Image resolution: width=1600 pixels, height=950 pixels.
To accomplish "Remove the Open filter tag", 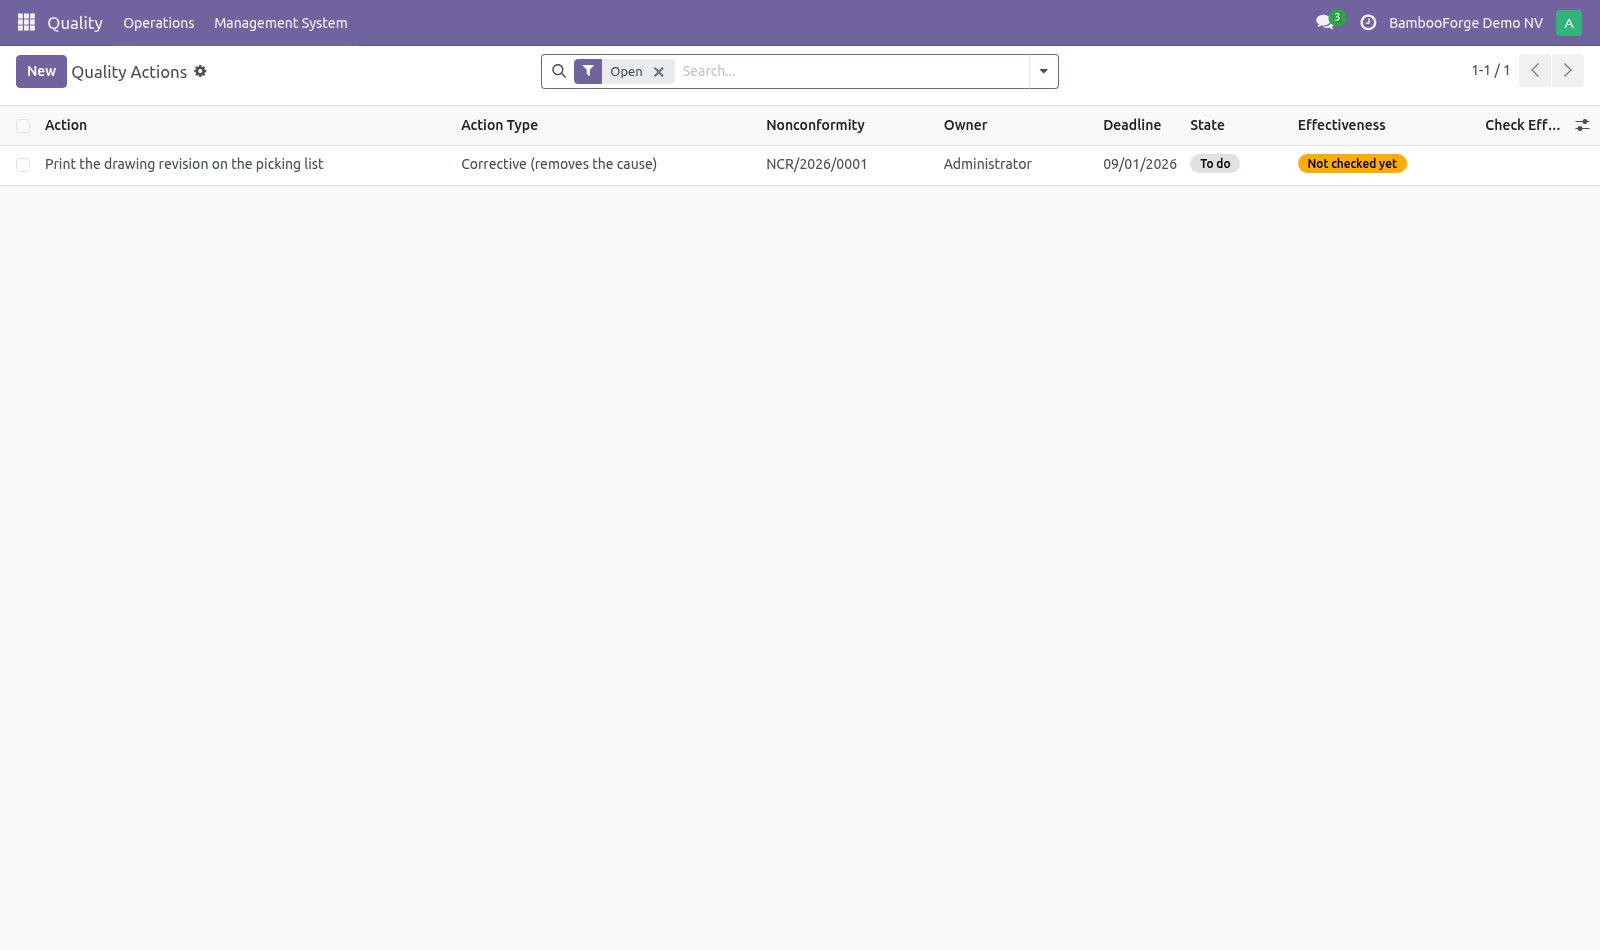I will pyautogui.click(x=659, y=72).
